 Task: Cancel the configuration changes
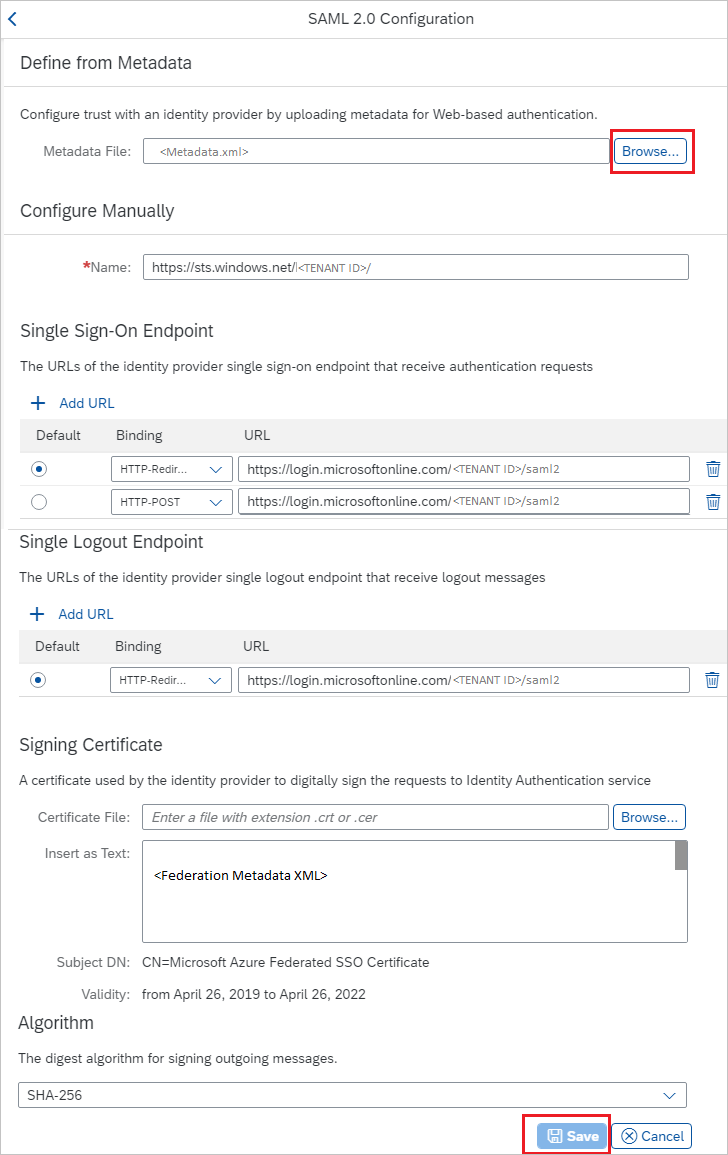pyautogui.click(x=651, y=1135)
